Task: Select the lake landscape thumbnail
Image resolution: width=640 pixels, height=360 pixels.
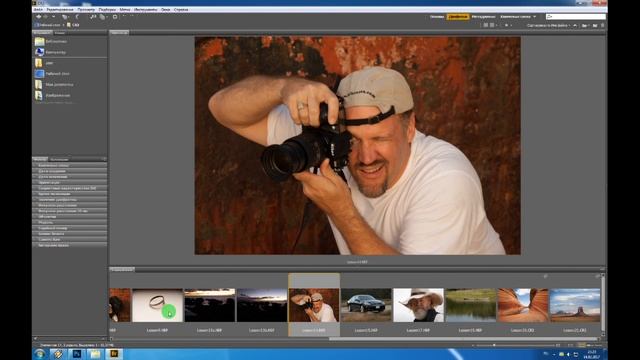Action: coord(471,306)
